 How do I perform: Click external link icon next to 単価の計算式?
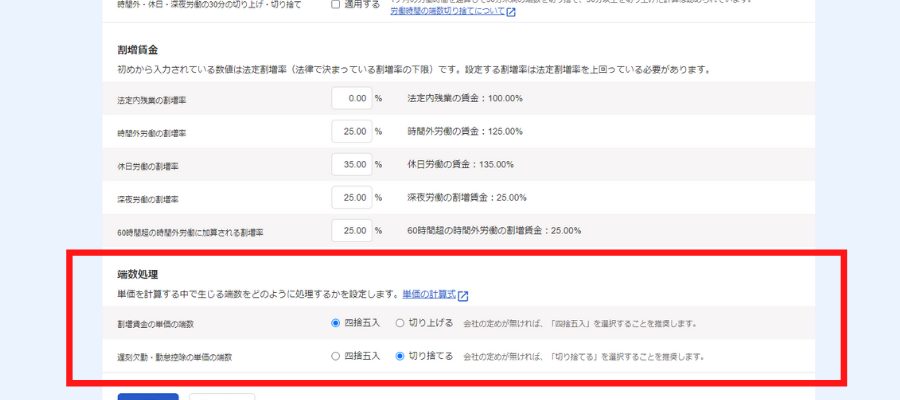[463, 296]
